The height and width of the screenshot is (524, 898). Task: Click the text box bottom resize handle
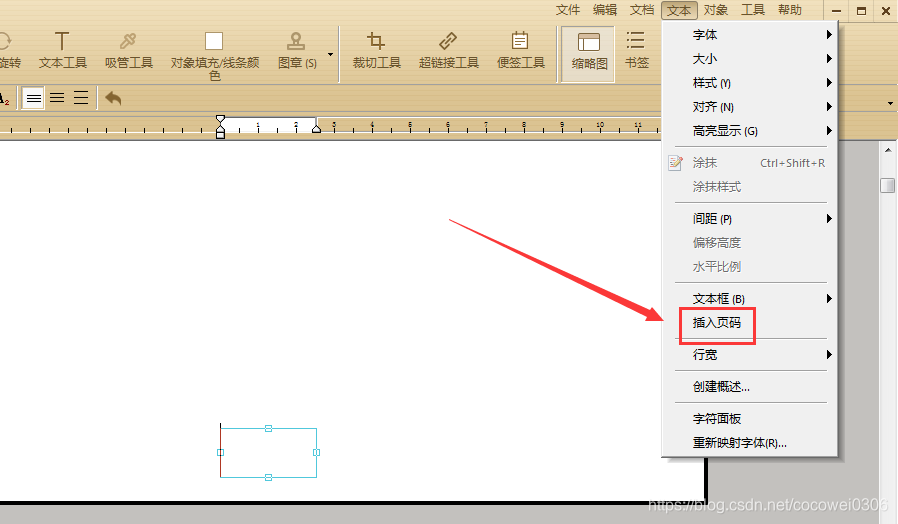[269, 477]
